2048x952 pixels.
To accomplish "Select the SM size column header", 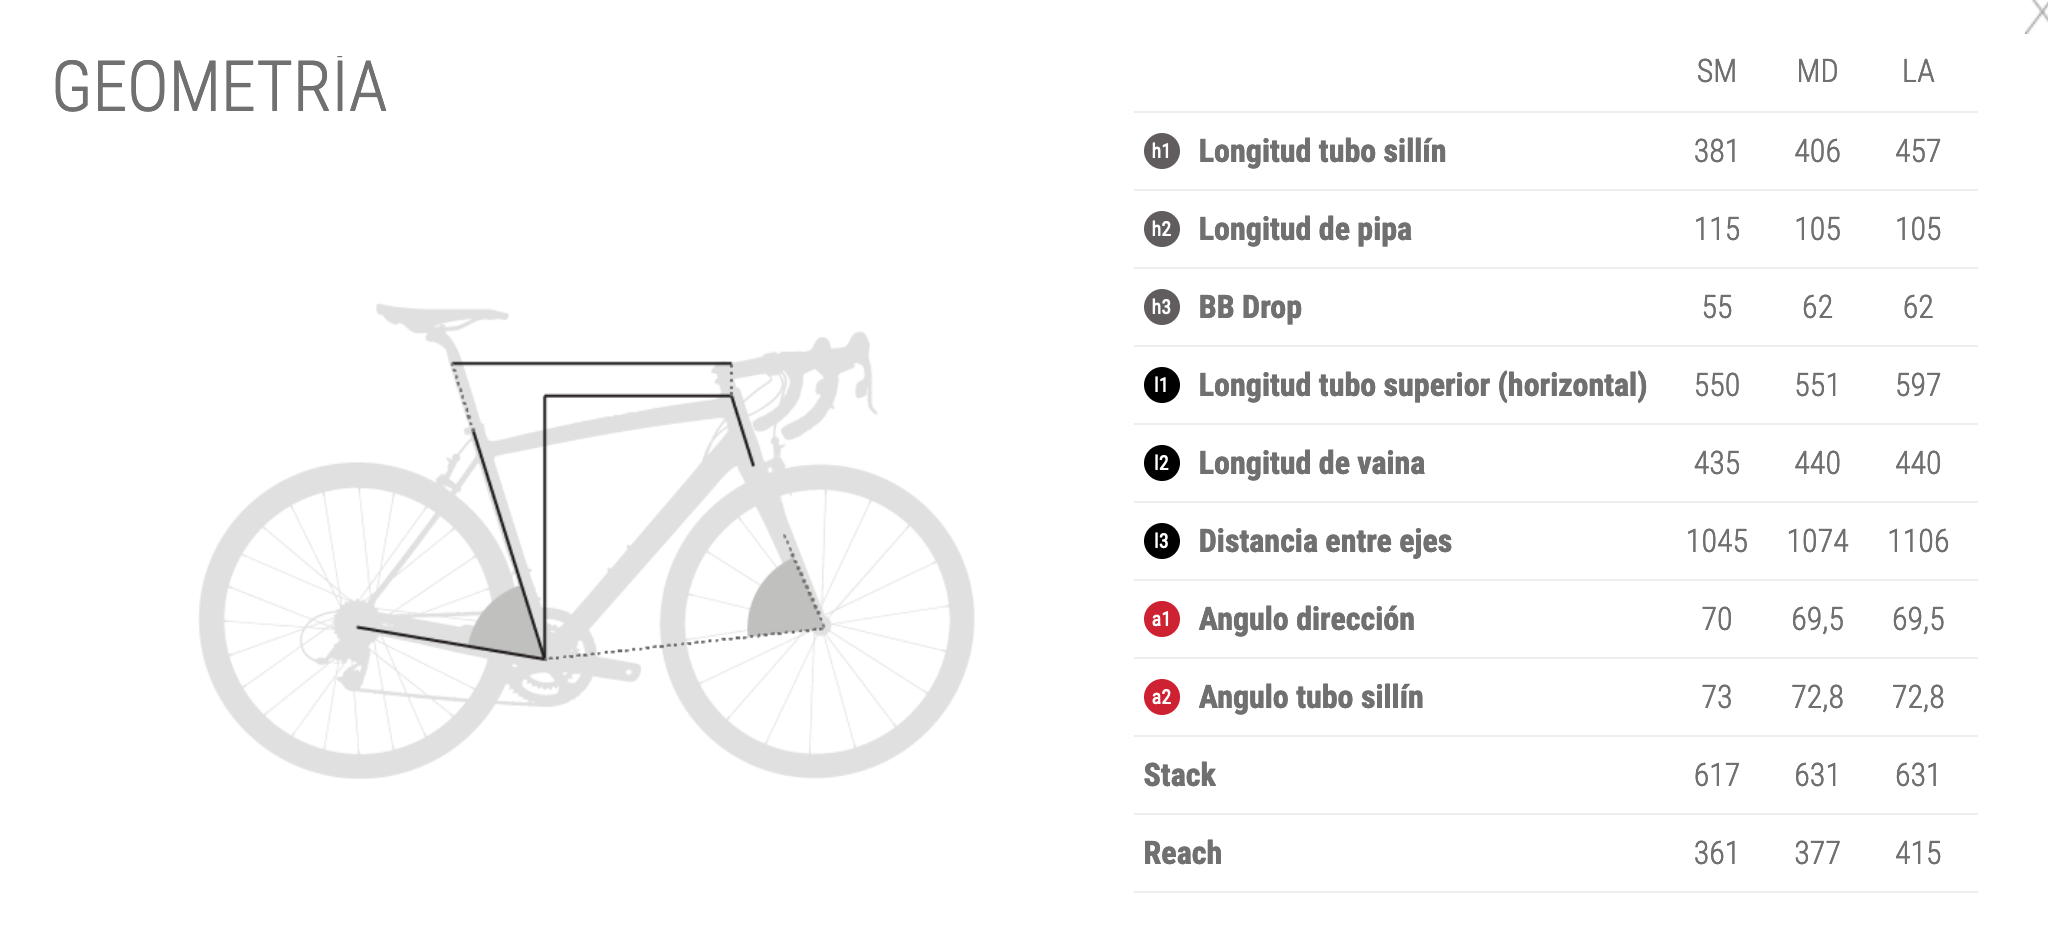I will [x=1716, y=72].
